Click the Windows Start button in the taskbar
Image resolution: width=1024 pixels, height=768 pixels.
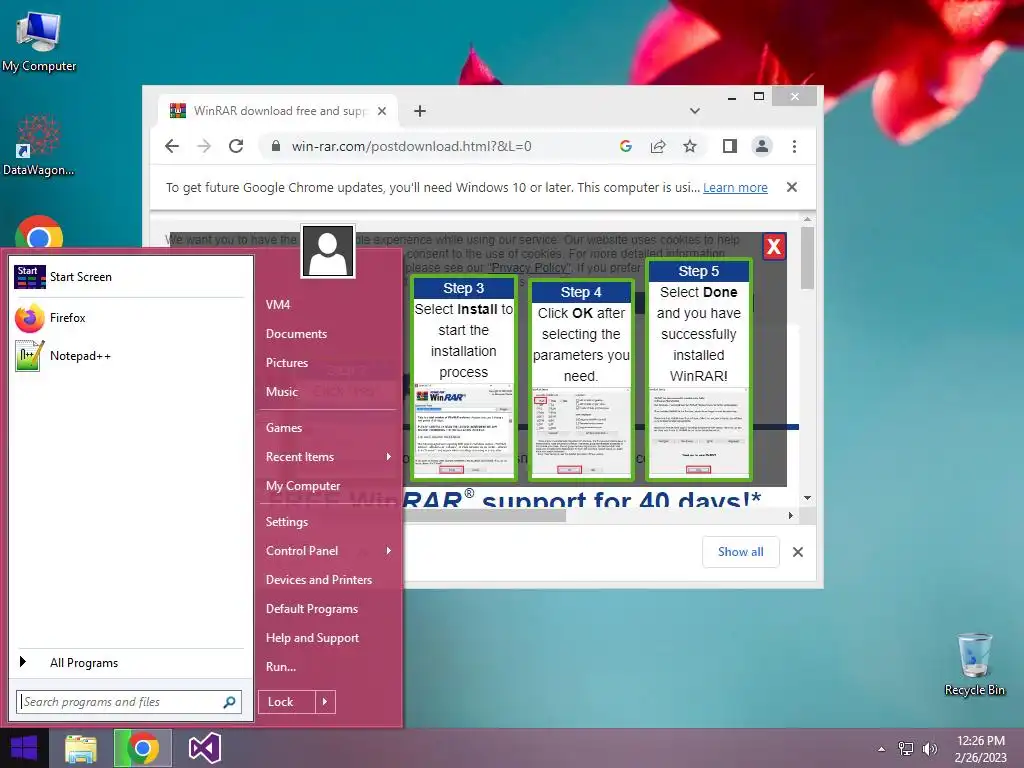(24, 748)
